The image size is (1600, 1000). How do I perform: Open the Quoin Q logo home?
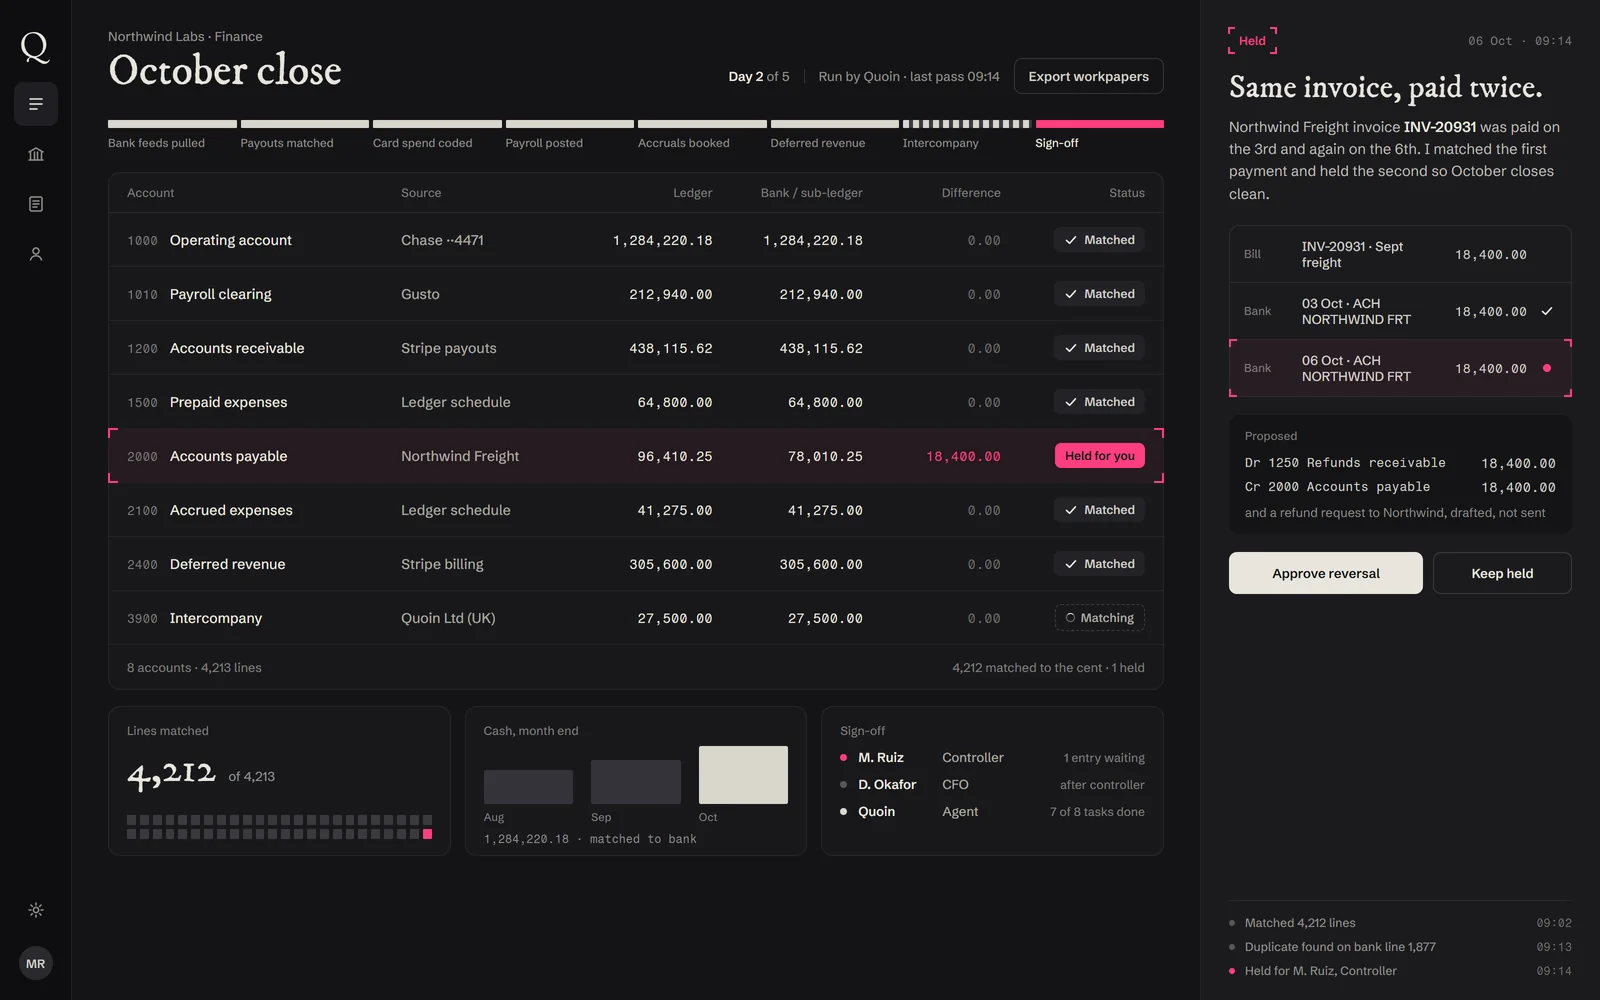tap(35, 47)
